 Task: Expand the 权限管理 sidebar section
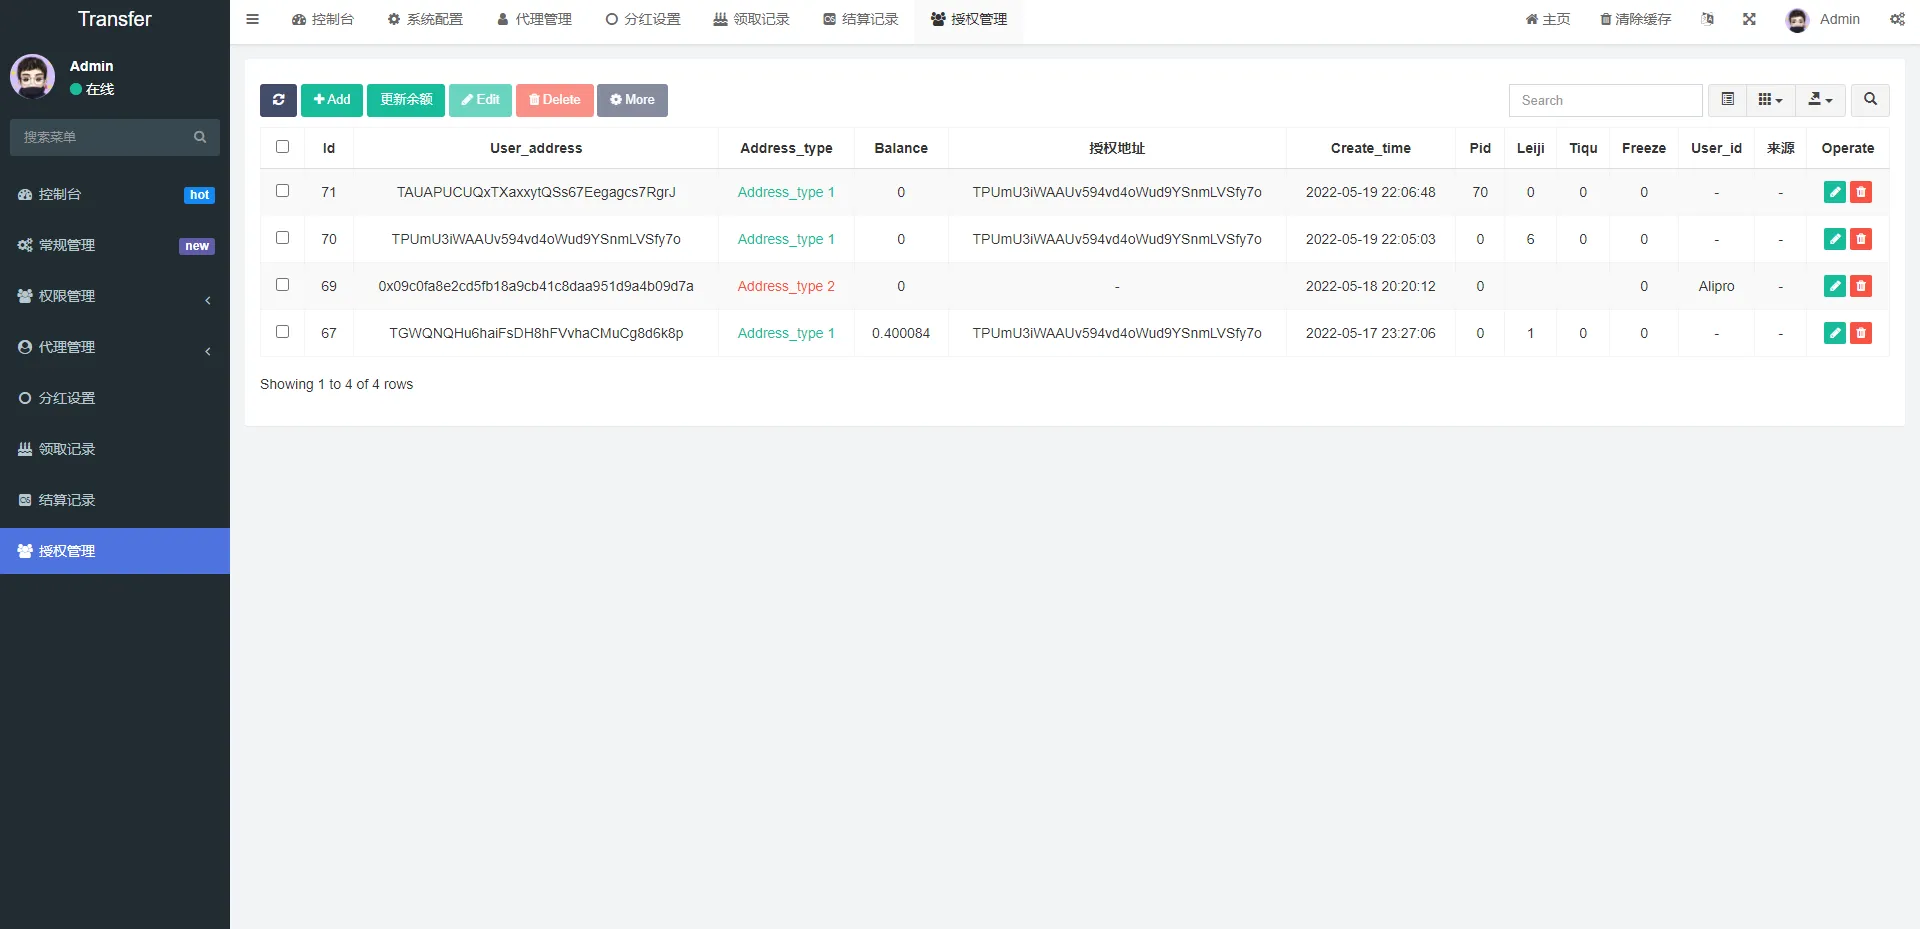[114, 296]
